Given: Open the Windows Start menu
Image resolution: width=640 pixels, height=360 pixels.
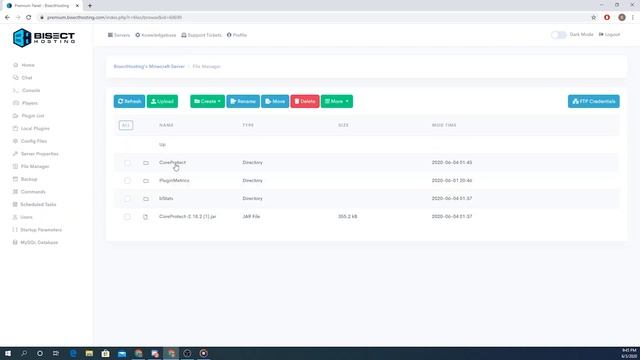Looking at the screenshot, I should (x=8, y=353).
